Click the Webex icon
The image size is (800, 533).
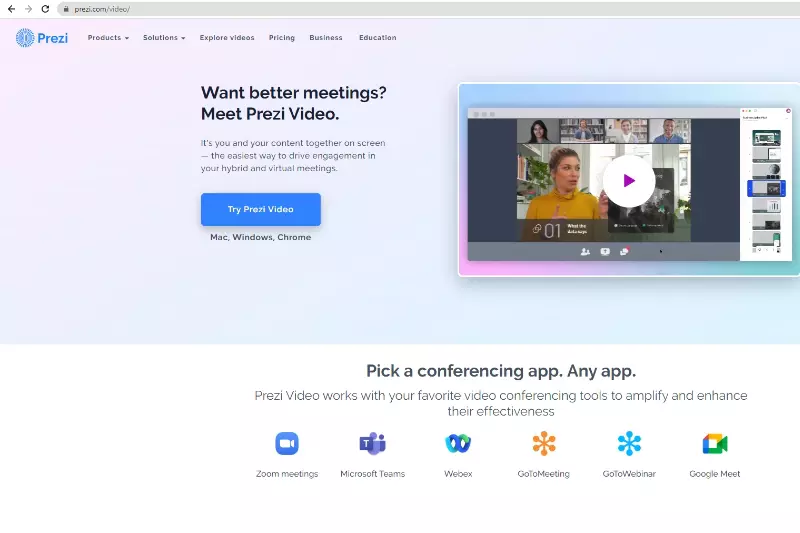(x=458, y=443)
